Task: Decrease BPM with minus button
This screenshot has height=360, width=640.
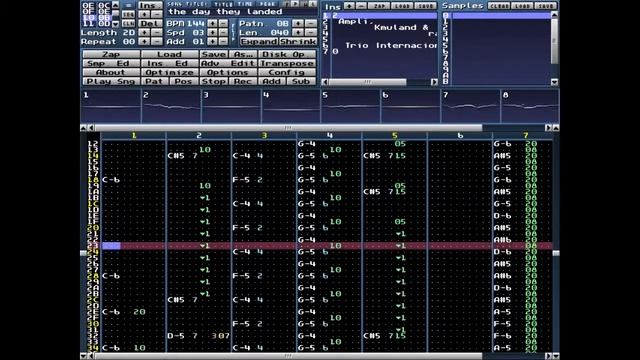Action: (x=223, y=24)
